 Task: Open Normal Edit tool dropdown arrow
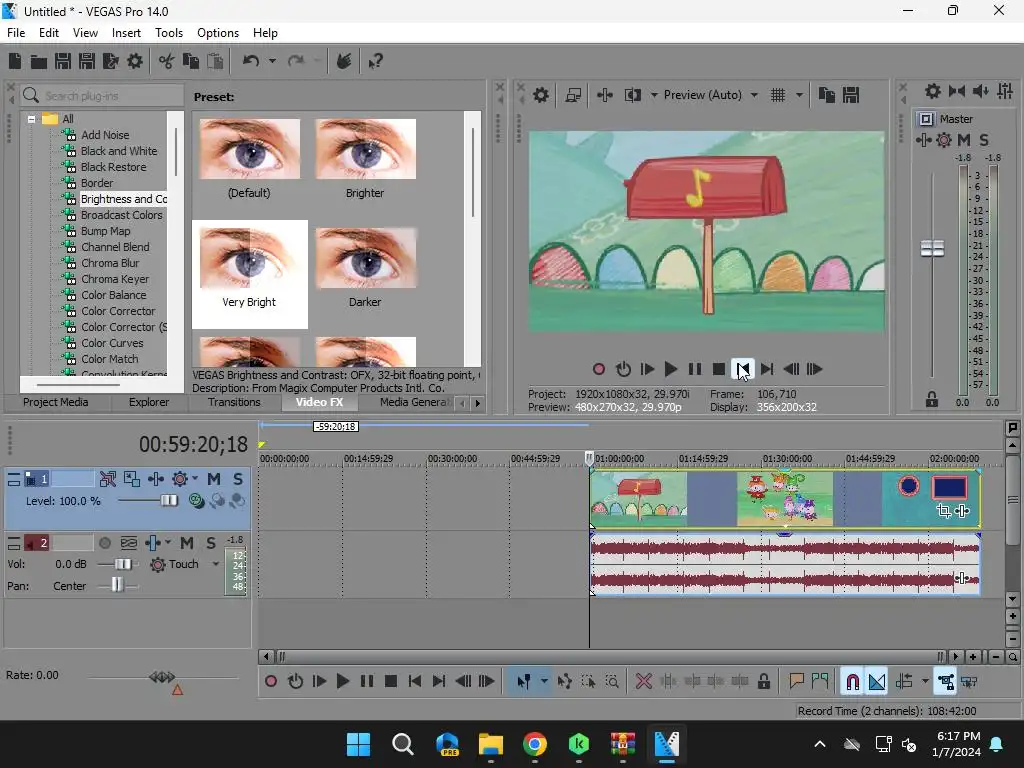544,682
